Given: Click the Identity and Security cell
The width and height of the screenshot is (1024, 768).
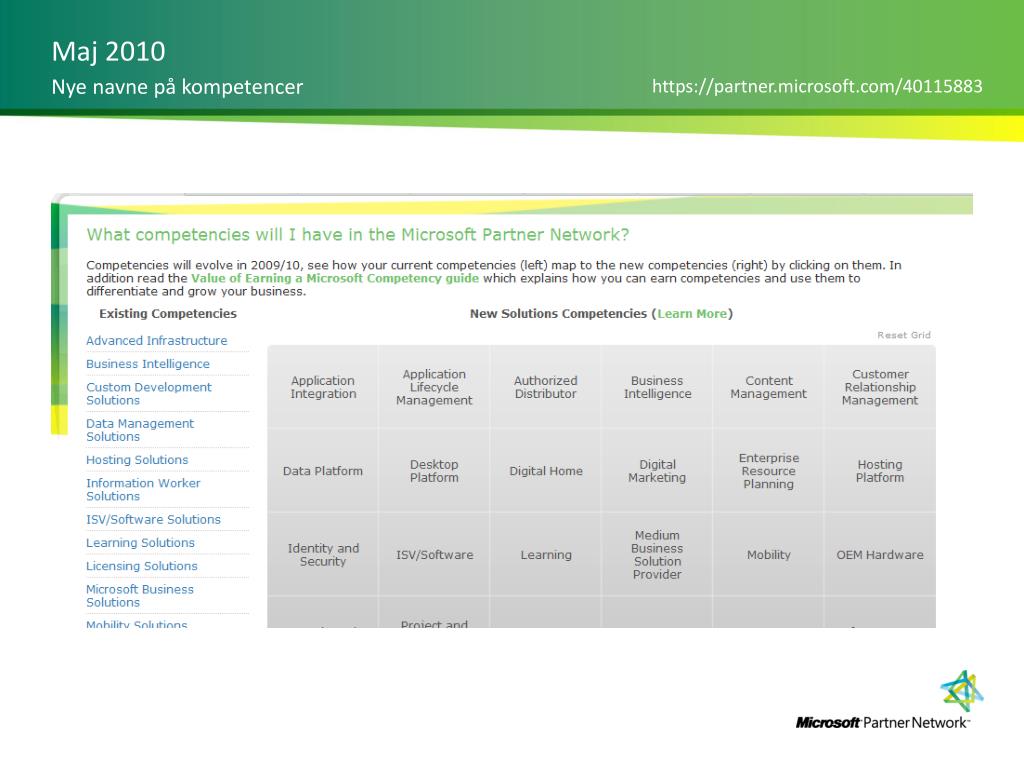Looking at the screenshot, I should [x=323, y=554].
